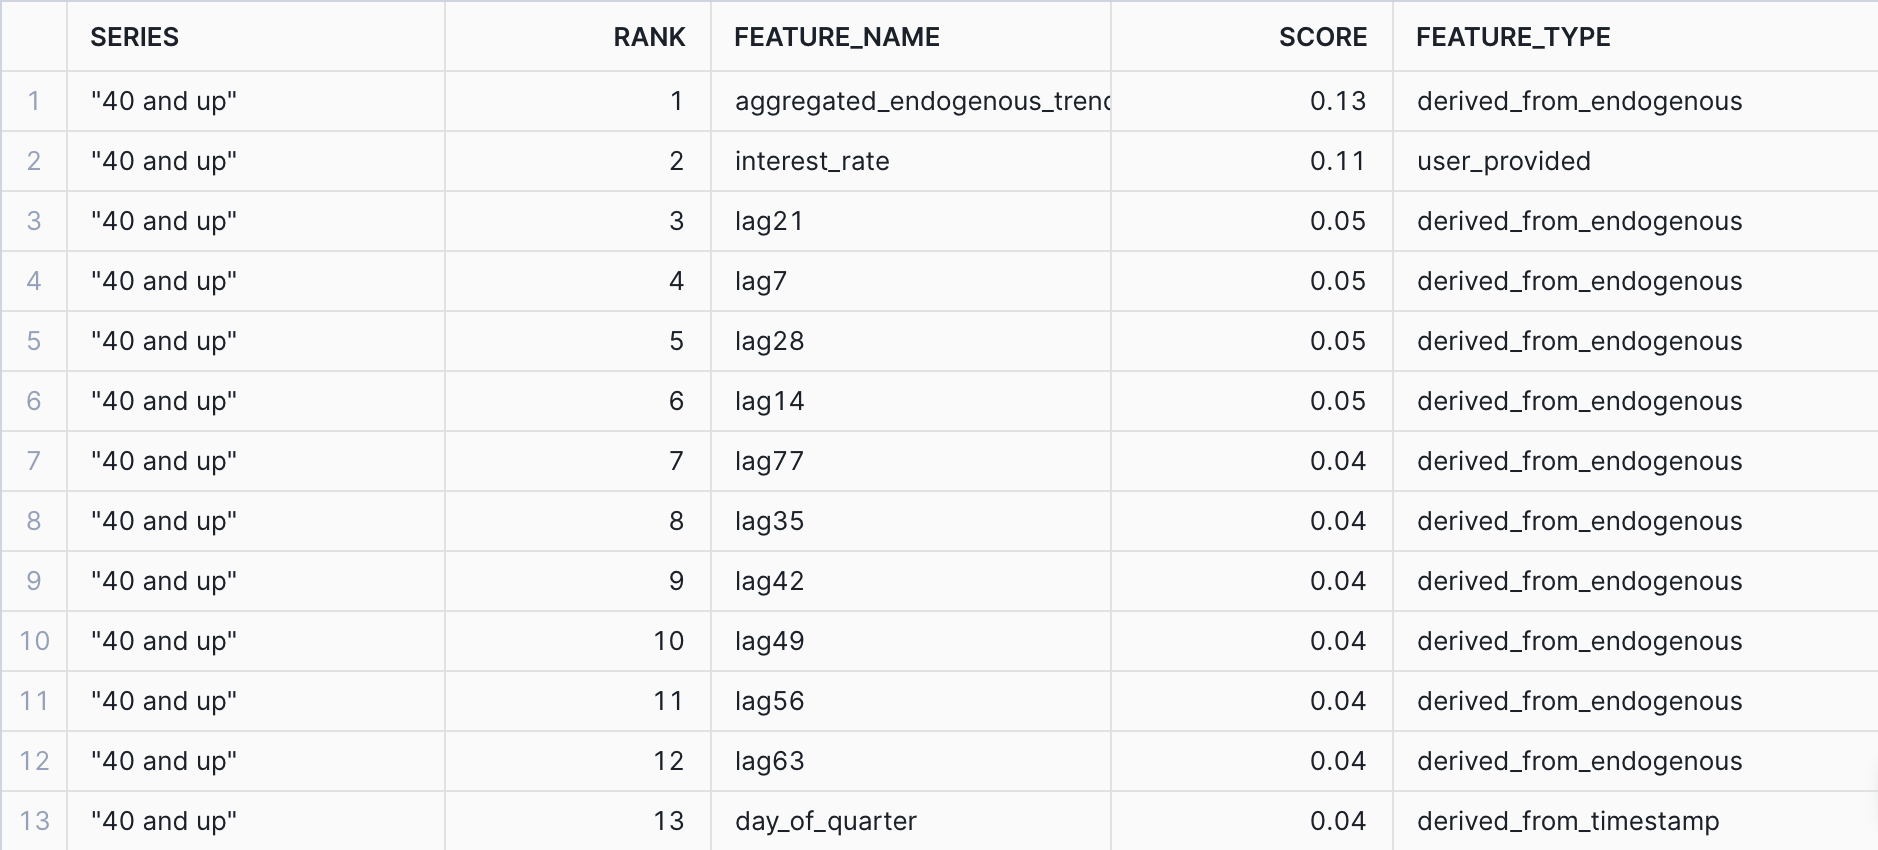Click the SERIES column header
1878x850 pixels.
tap(135, 37)
